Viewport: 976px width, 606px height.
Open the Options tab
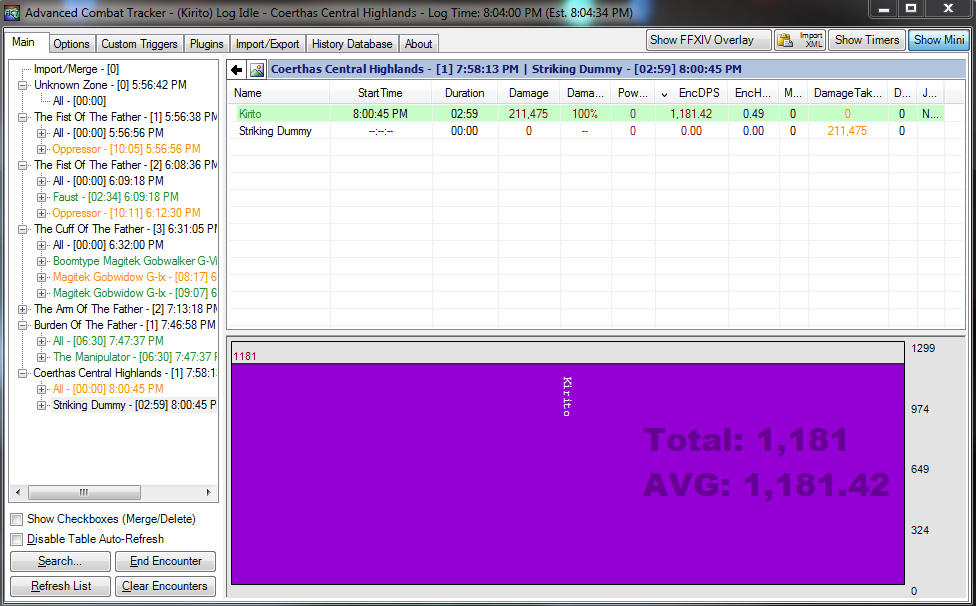tap(71, 44)
